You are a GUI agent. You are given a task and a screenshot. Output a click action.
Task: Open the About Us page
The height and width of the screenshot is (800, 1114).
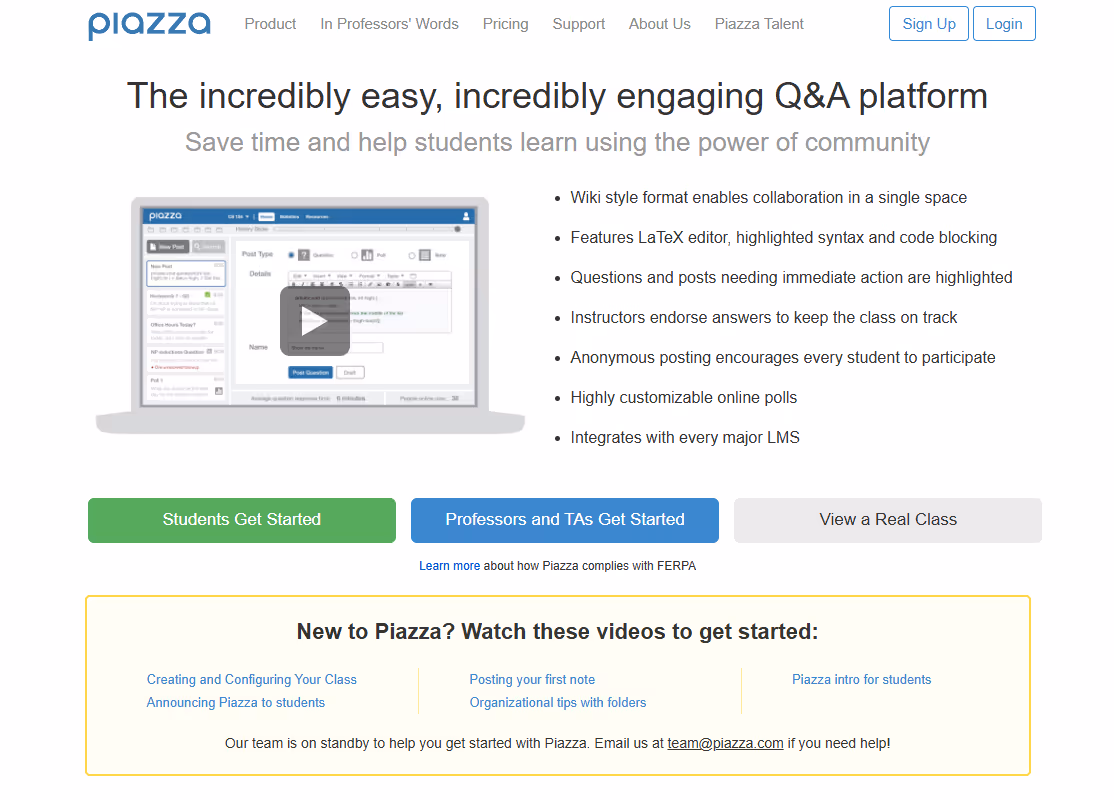point(659,24)
